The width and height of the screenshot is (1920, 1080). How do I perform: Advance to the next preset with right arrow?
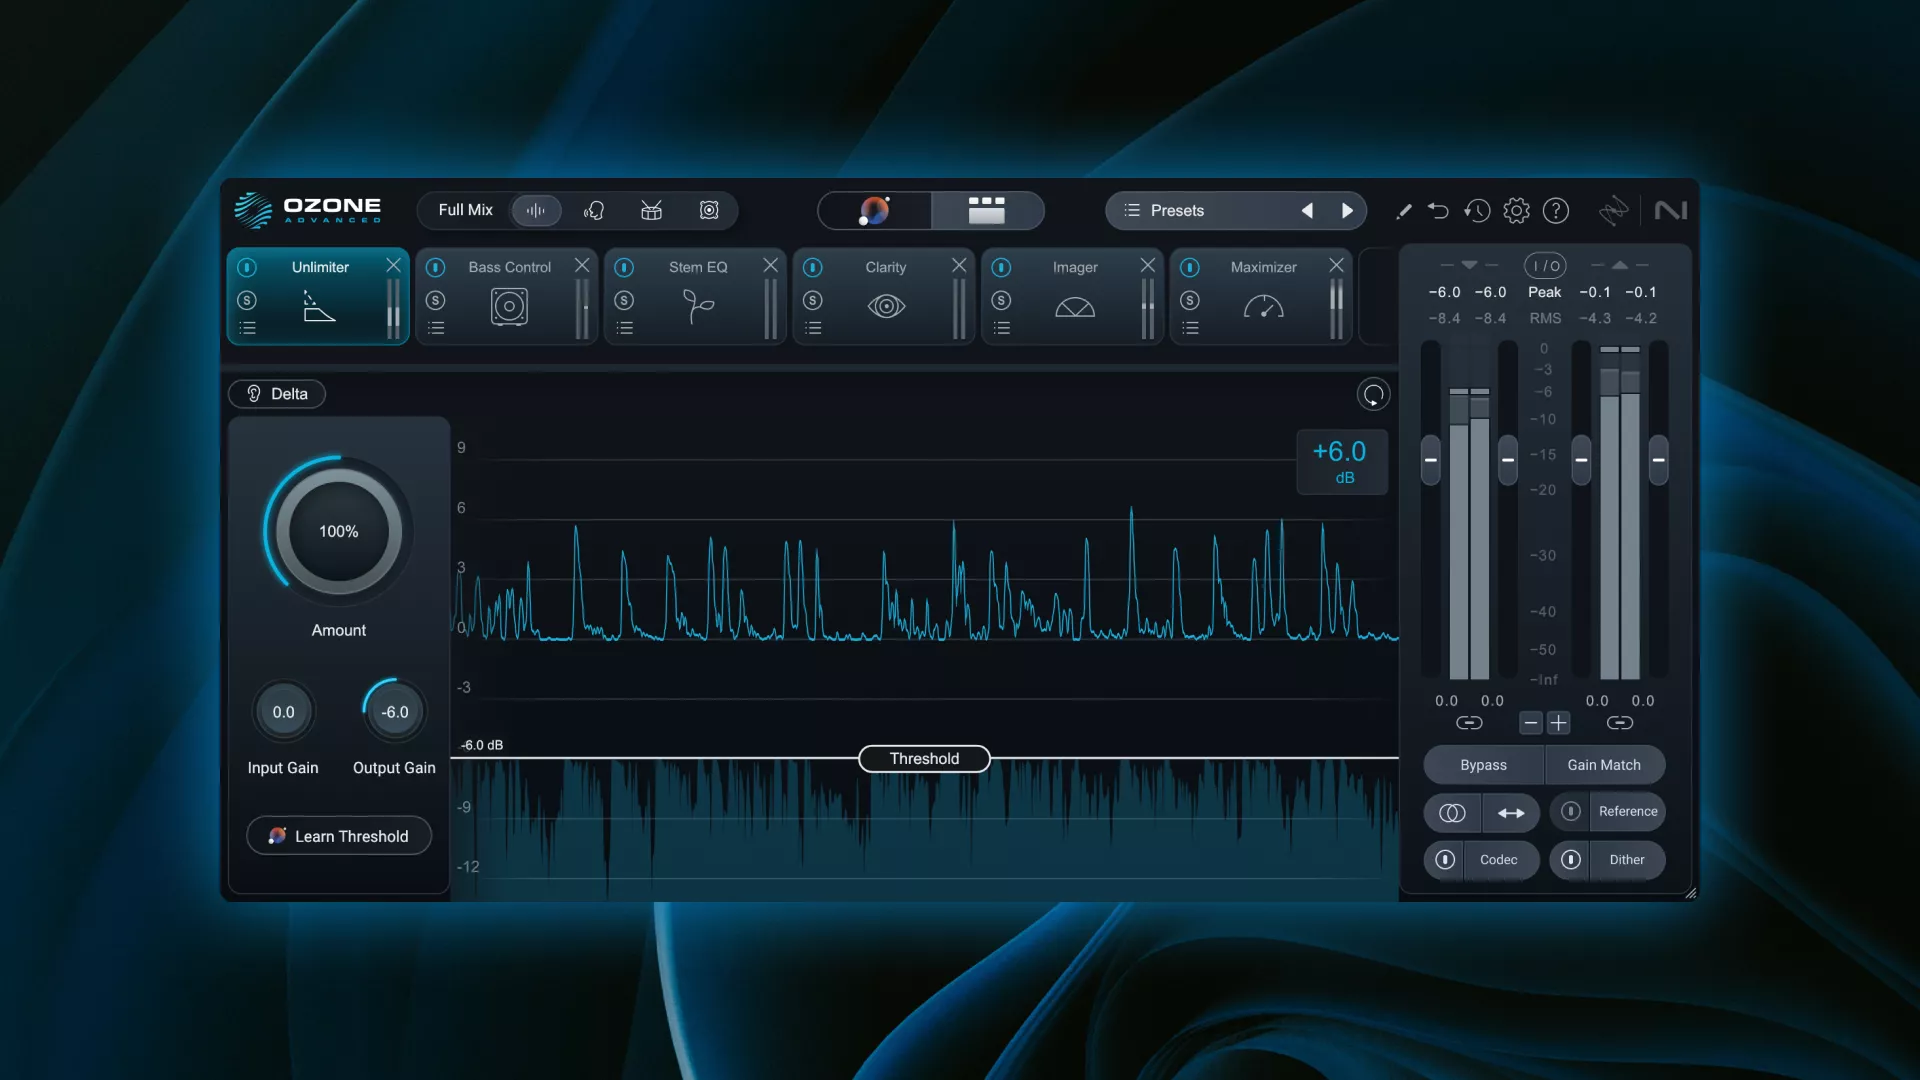click(1347, 210)
